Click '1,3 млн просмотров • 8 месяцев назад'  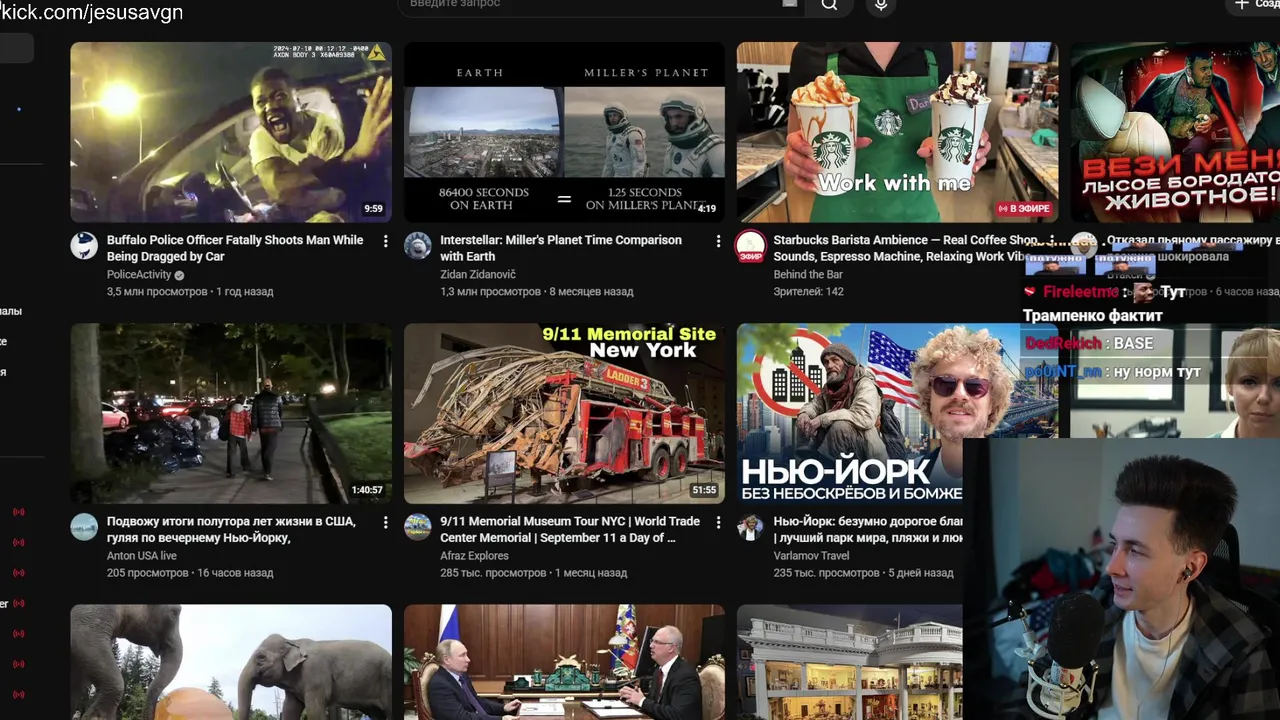tap(537, 292)
